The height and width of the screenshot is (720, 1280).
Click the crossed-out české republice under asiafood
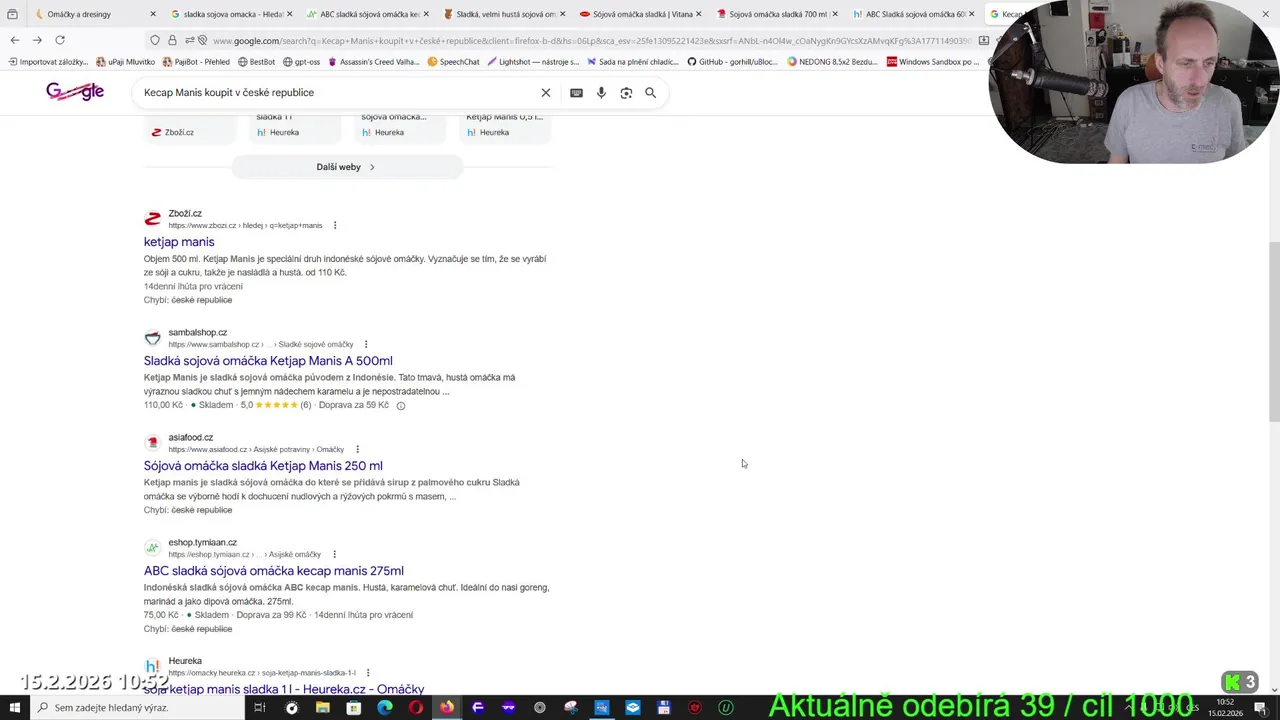[x=202, y=510]
